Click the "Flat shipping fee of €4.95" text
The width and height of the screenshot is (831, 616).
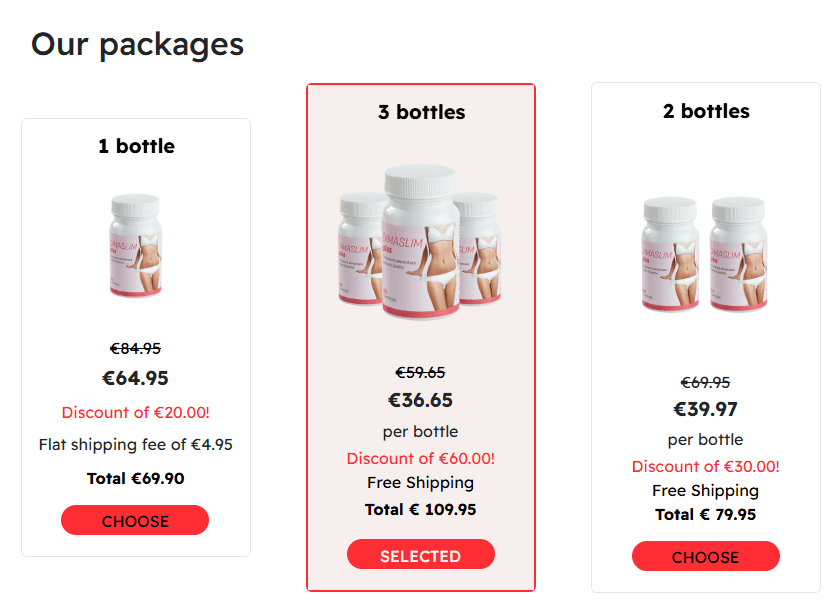[136, 444]
